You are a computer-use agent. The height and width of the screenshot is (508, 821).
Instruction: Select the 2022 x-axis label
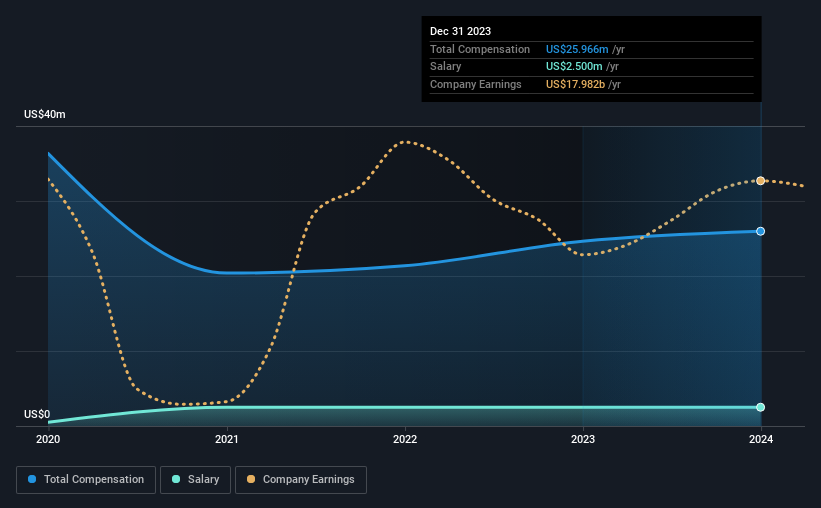[405, 439]
